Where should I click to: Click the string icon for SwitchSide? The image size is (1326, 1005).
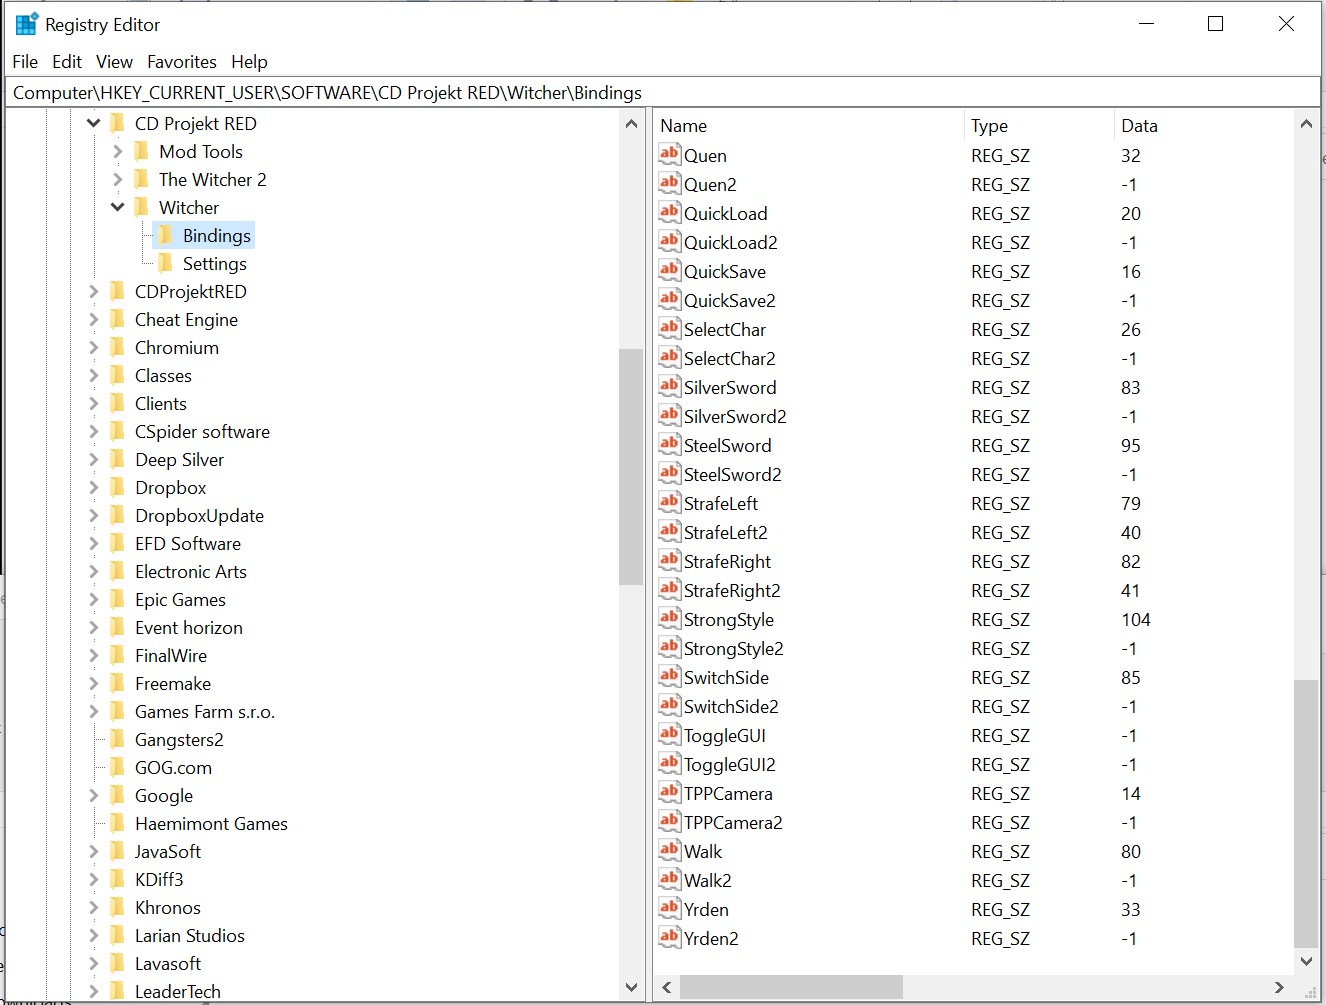click(x=669, y=676)
